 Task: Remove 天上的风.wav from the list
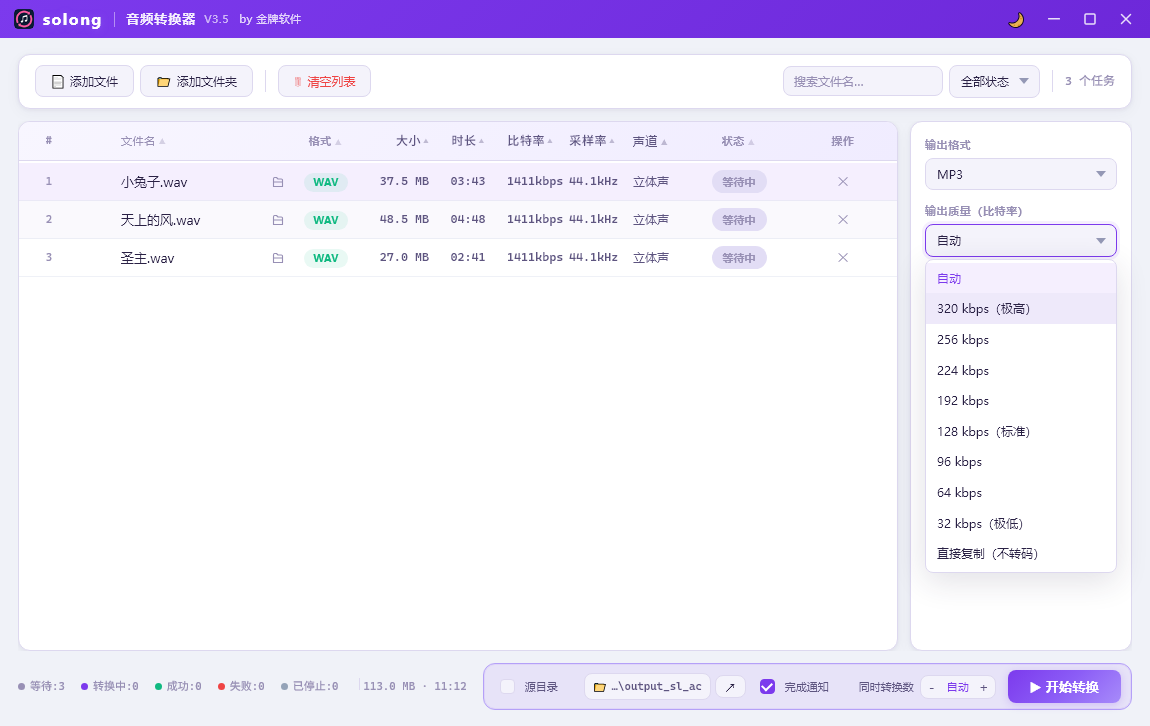(x=843, y=220)
